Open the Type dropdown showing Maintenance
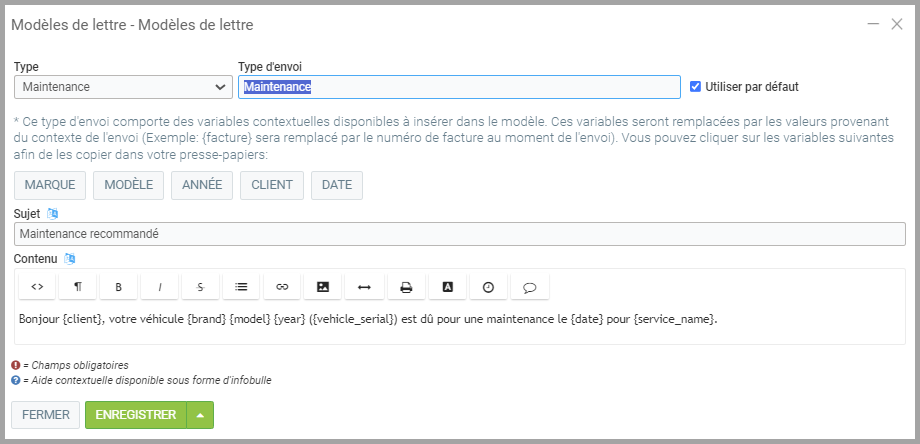Image resolution: width=920 pixels, height=444 pixels. coord(124,87)
